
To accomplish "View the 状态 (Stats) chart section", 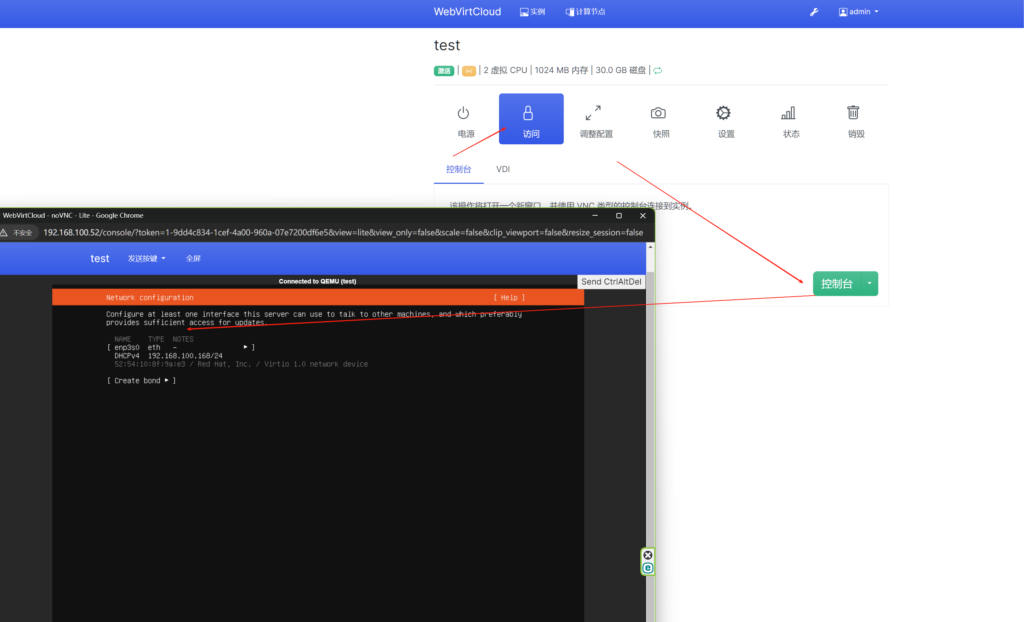I will (791, 121).
